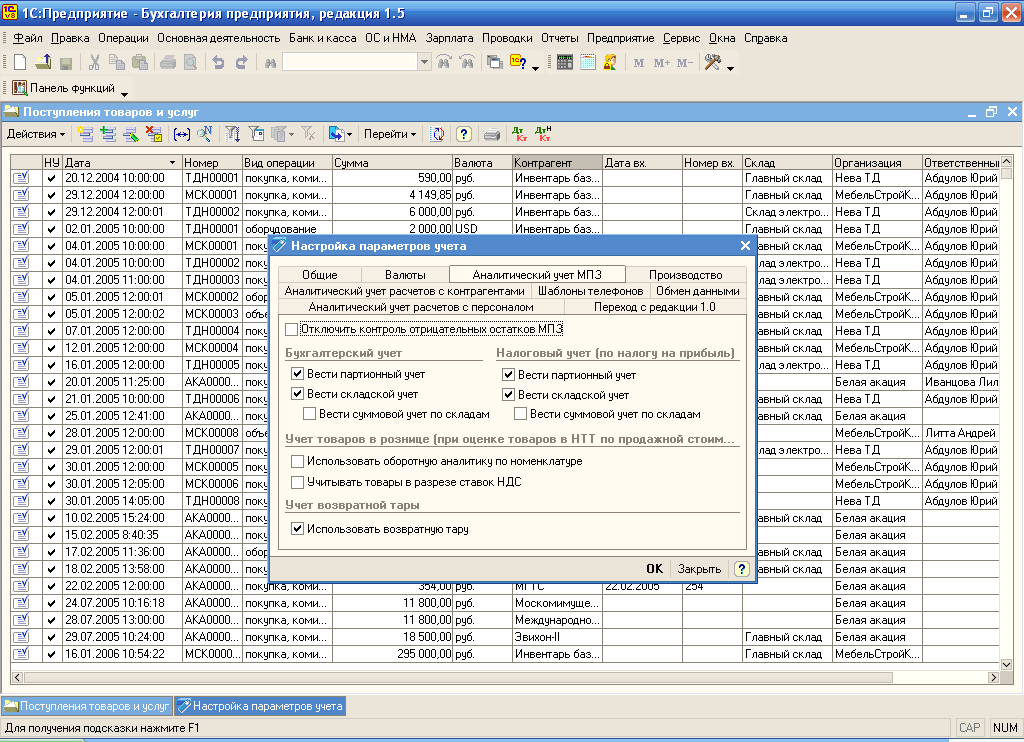The image size is (1024, 742).
Task: Uncheck Вести складской учет under Бухгалтерский учет
Action: pos(297,394)
